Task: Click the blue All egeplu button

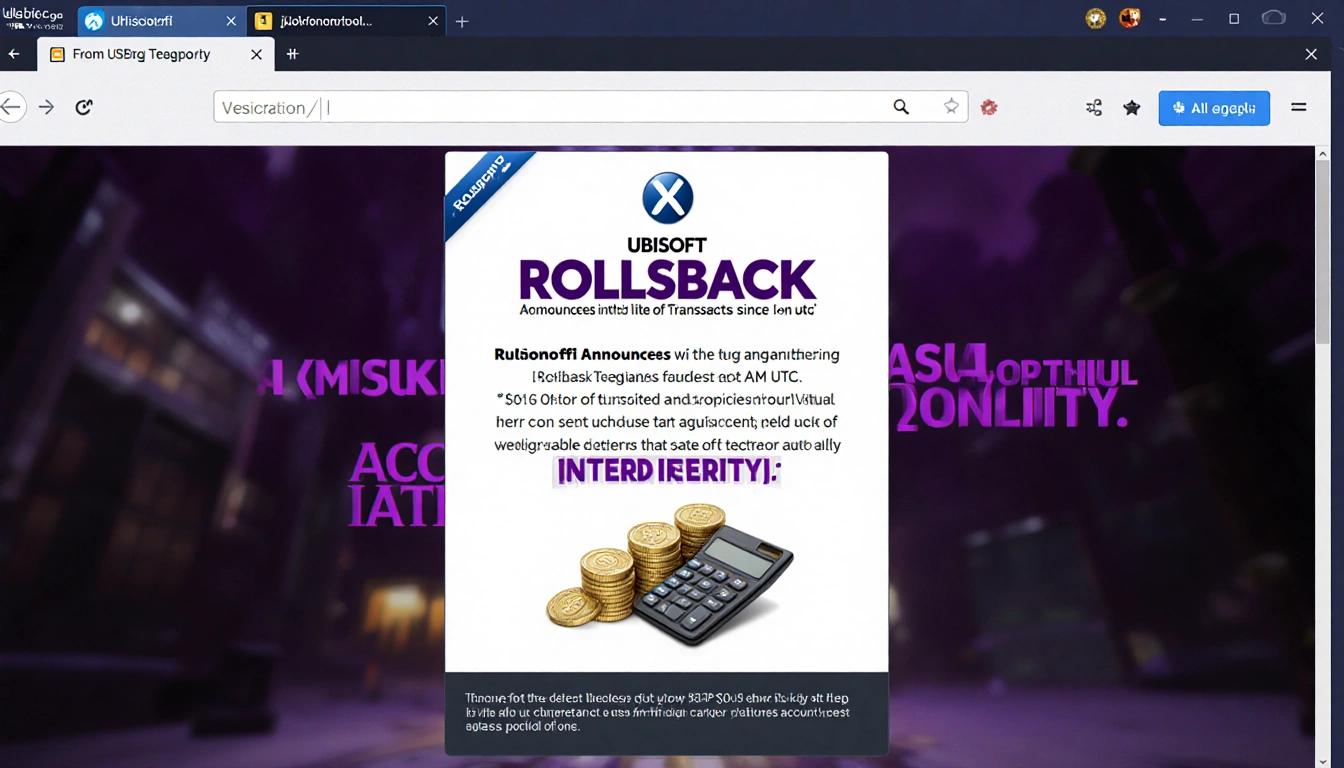Action: coord(1214,107)
